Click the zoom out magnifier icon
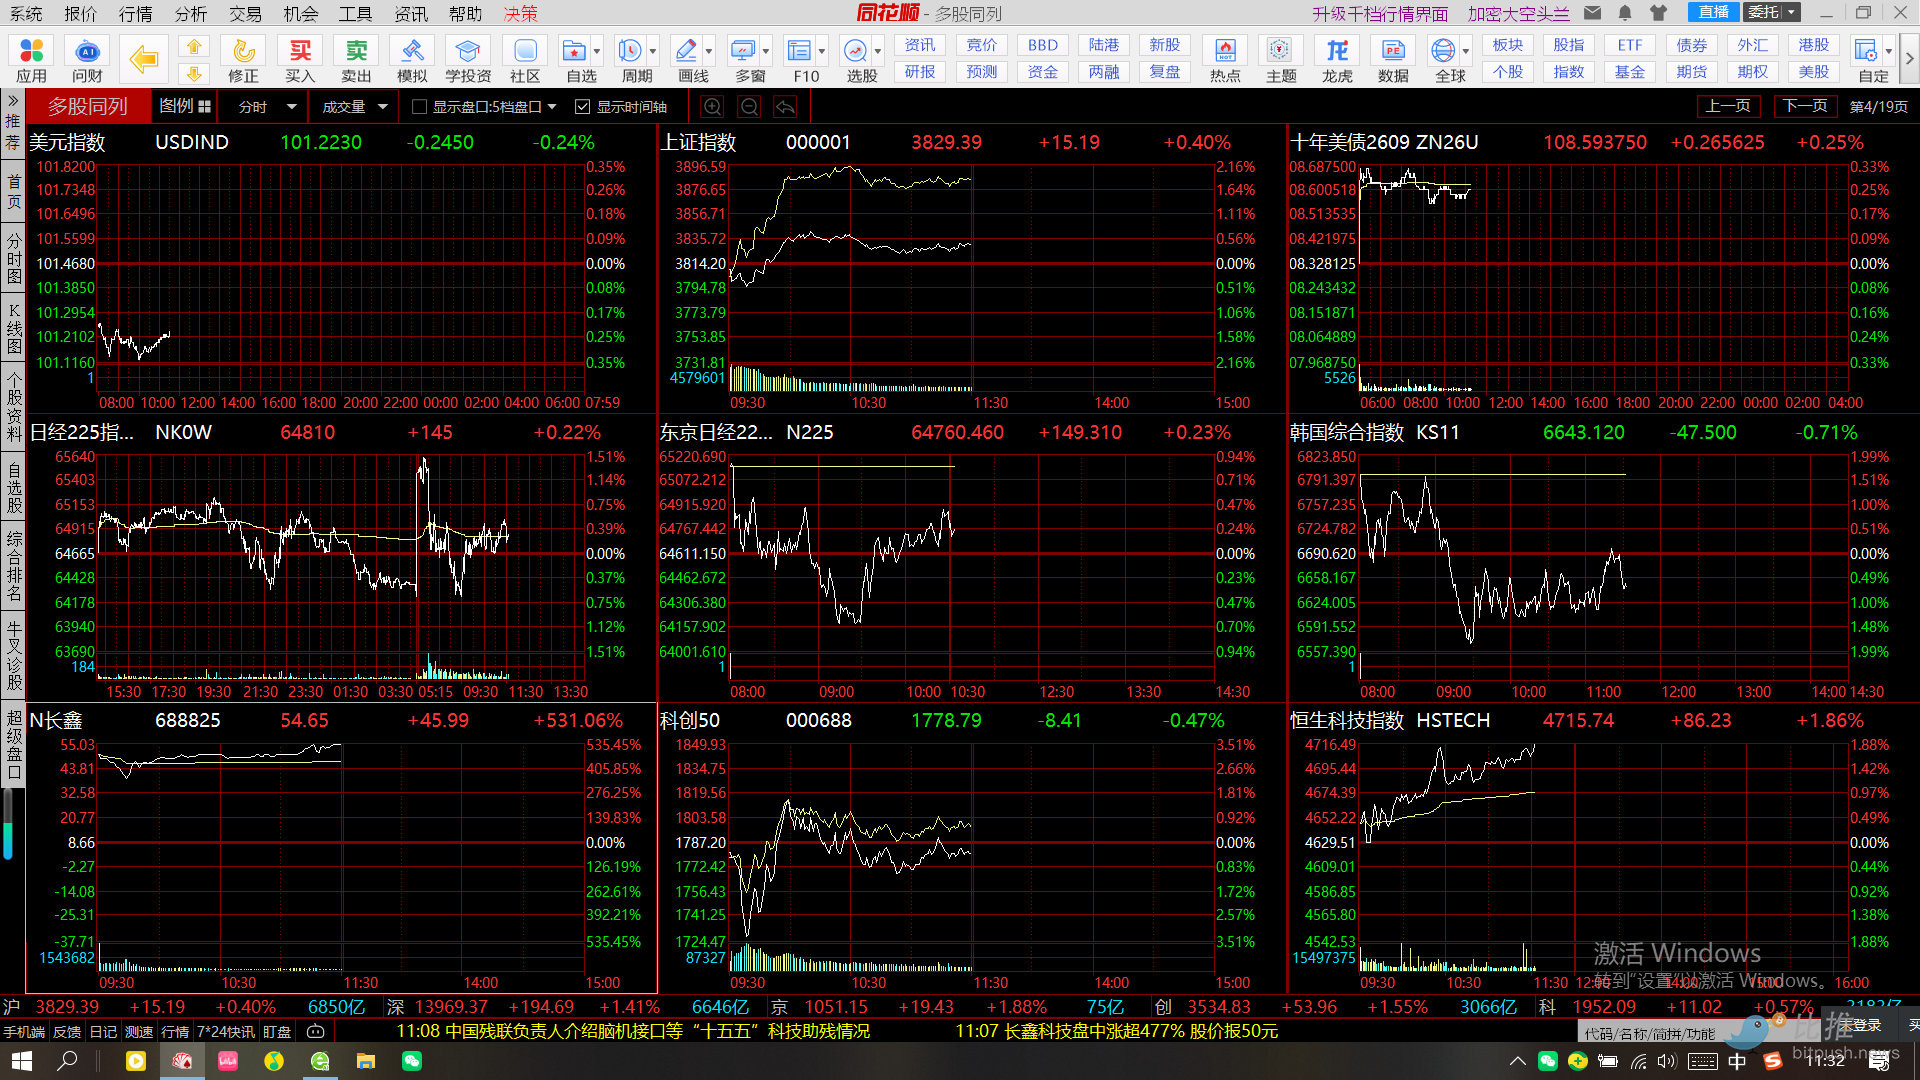This screenshot has width=1920, height=1080. pyautogui.click(x=749, y=107)
